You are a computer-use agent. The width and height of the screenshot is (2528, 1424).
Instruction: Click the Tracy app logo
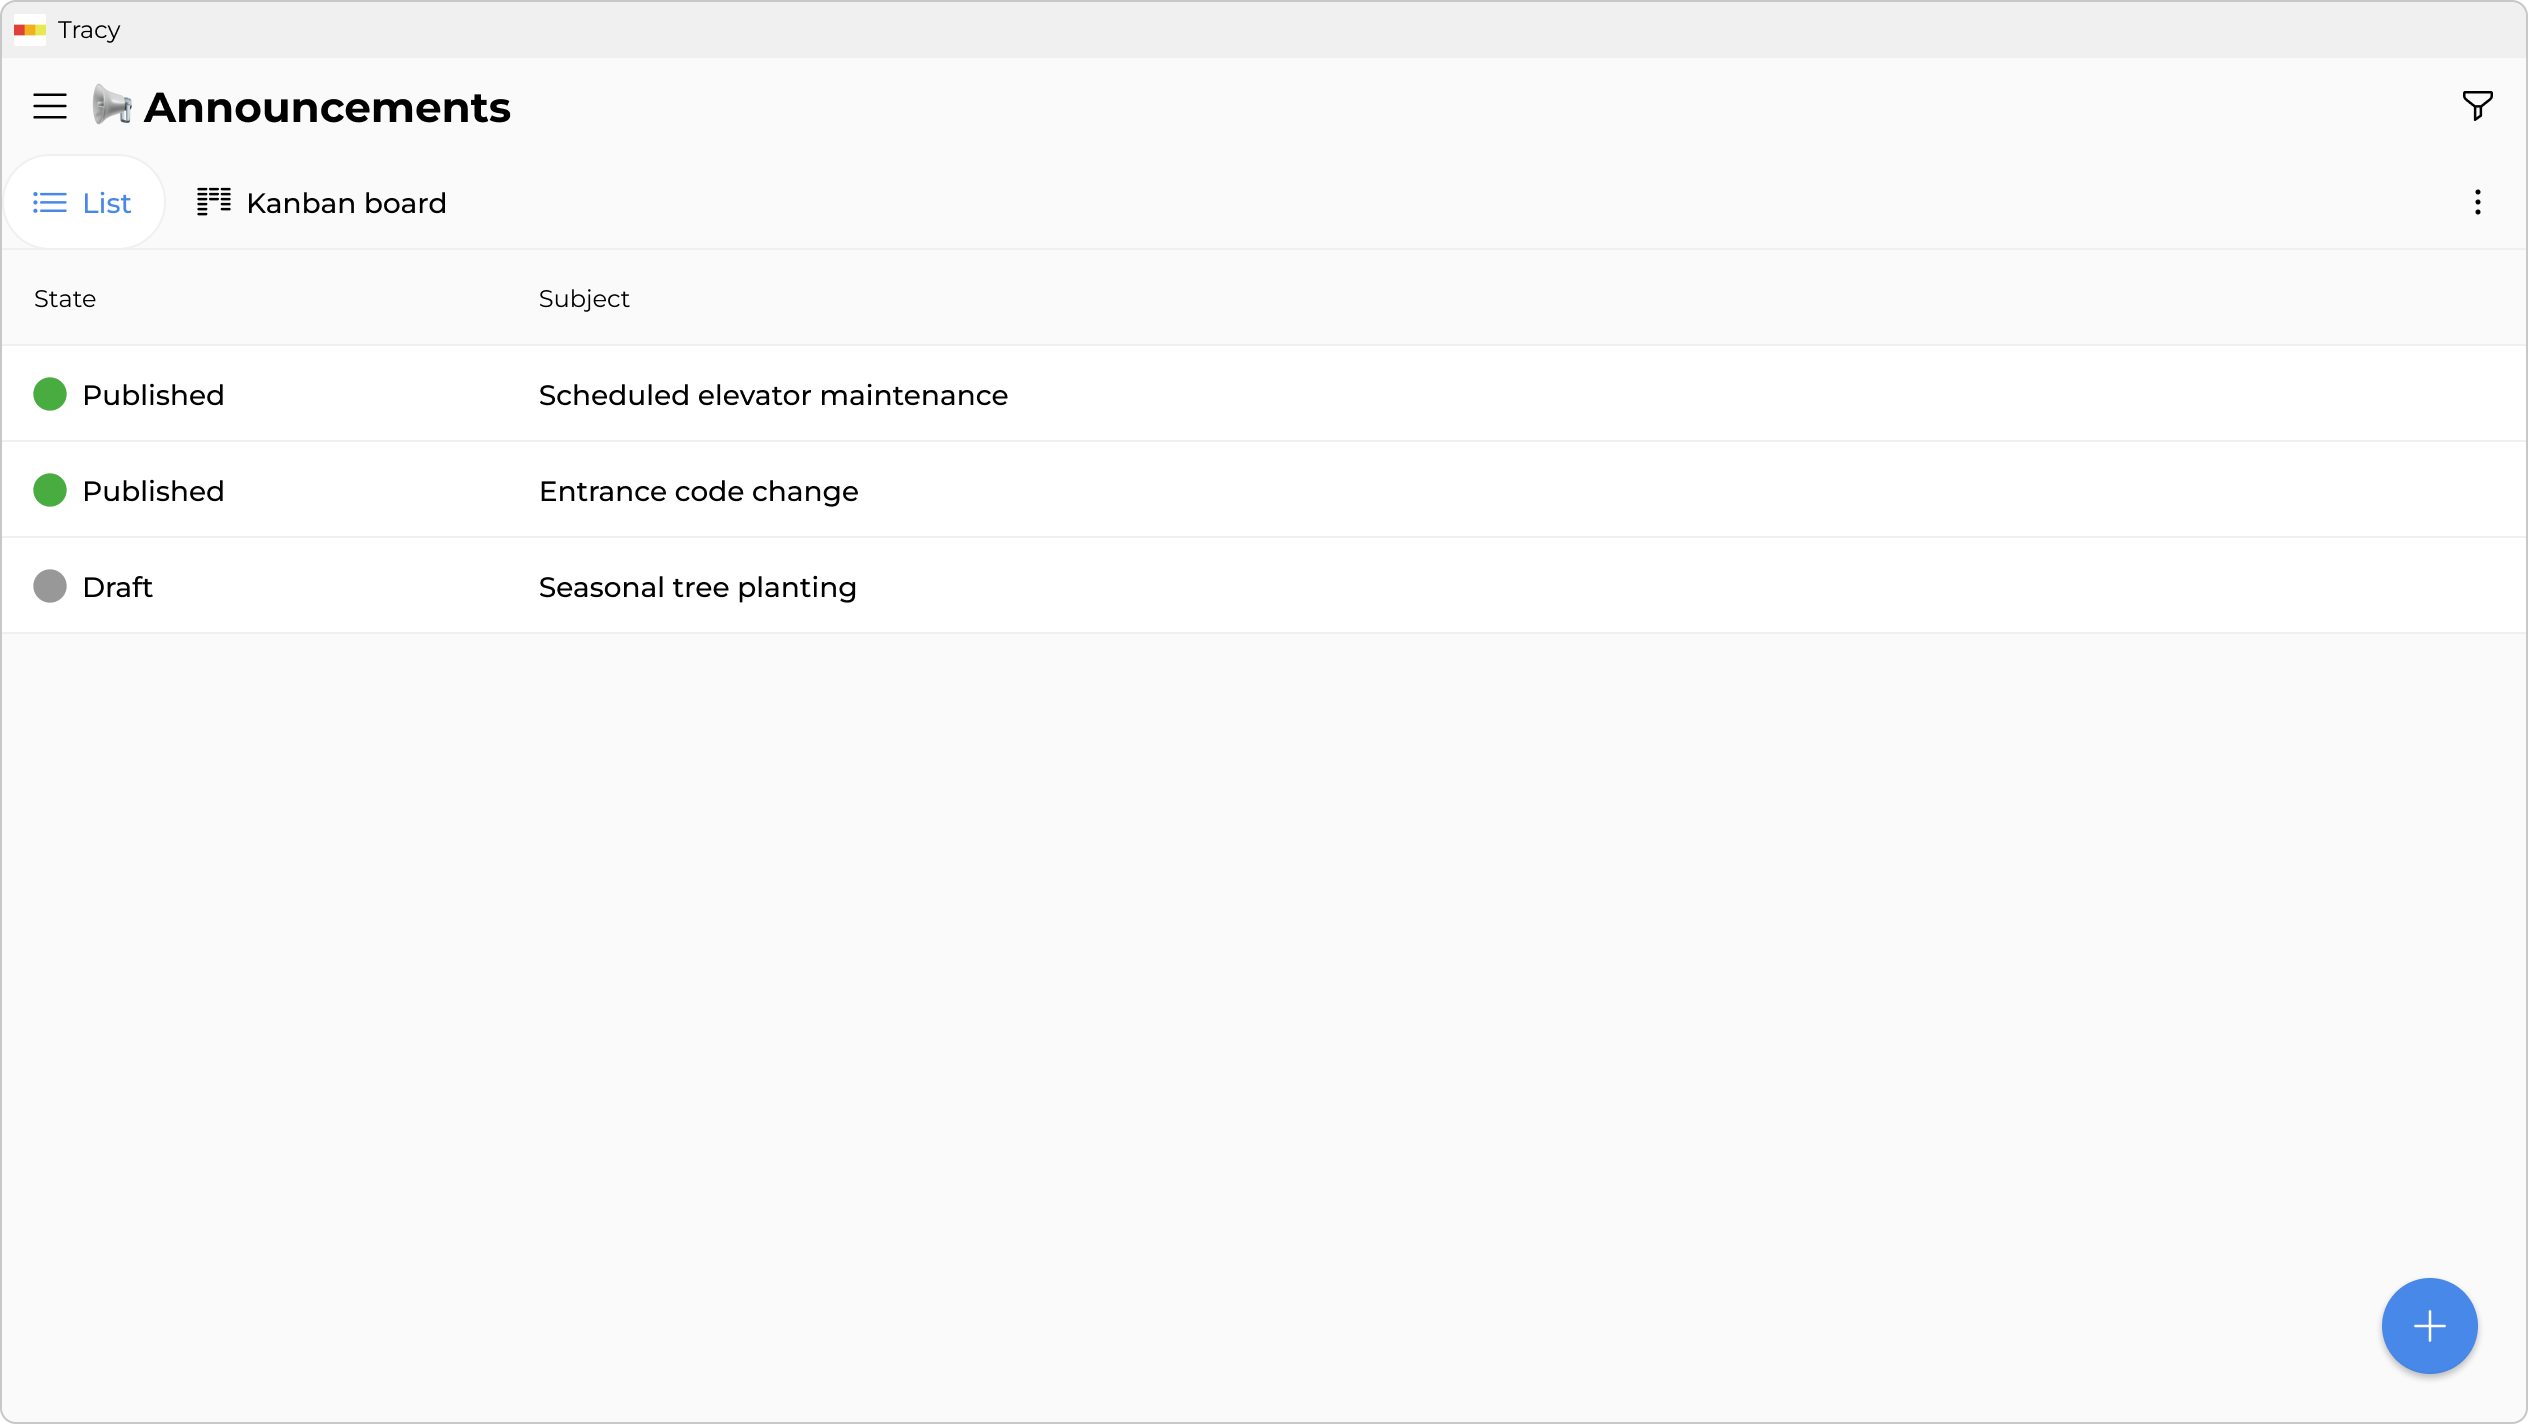28,30
